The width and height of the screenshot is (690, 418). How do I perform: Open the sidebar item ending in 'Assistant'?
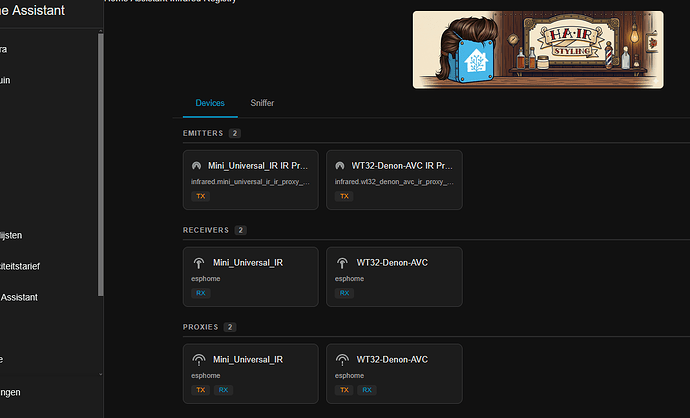pyautogui.click(x=19, y=297)
